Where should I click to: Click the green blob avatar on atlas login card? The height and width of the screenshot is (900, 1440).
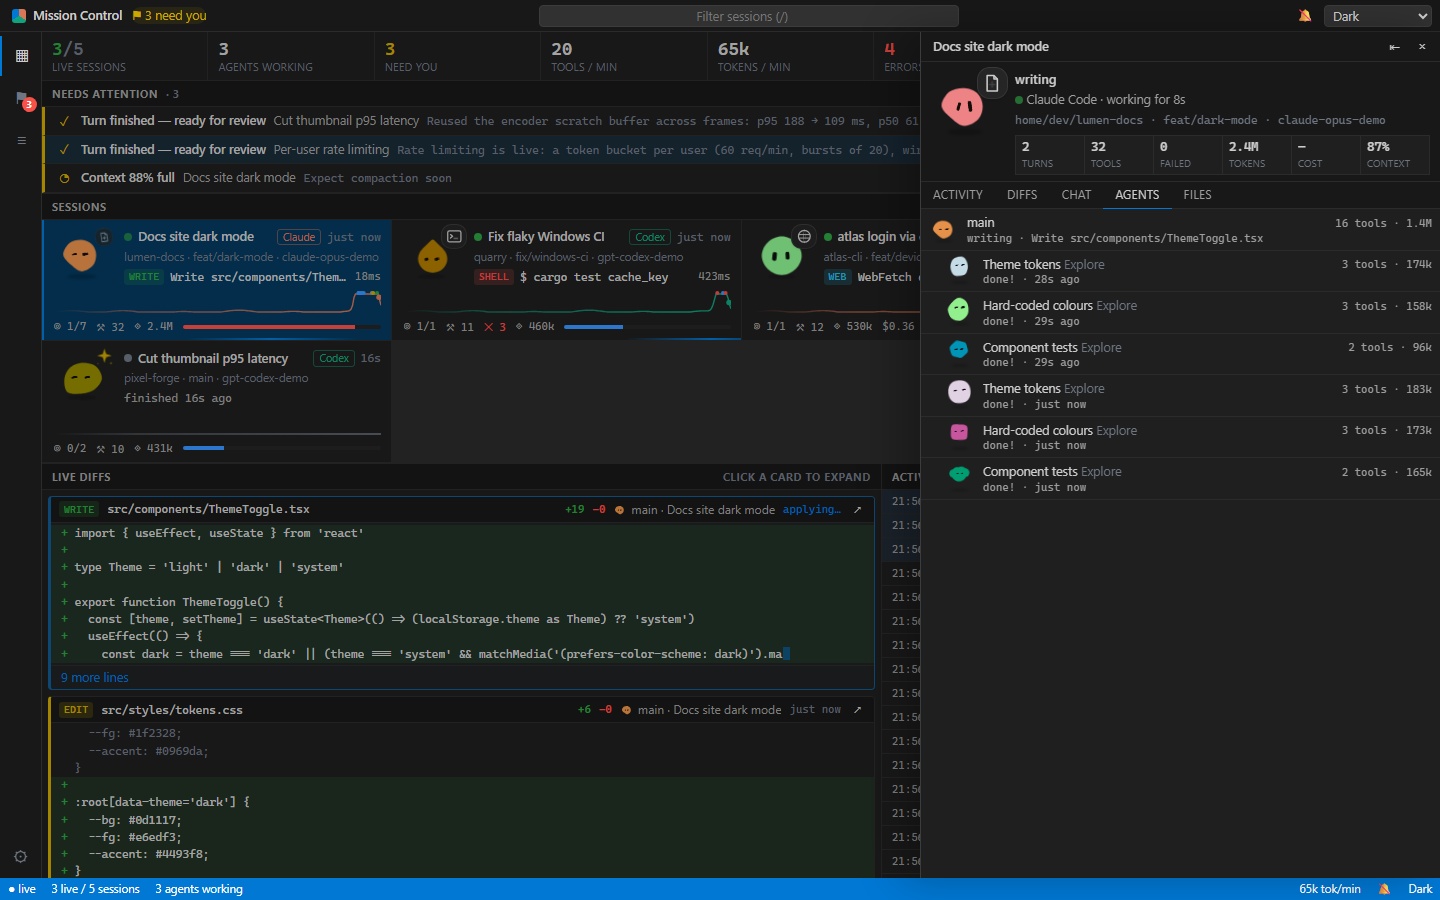(x=781, y=256)
